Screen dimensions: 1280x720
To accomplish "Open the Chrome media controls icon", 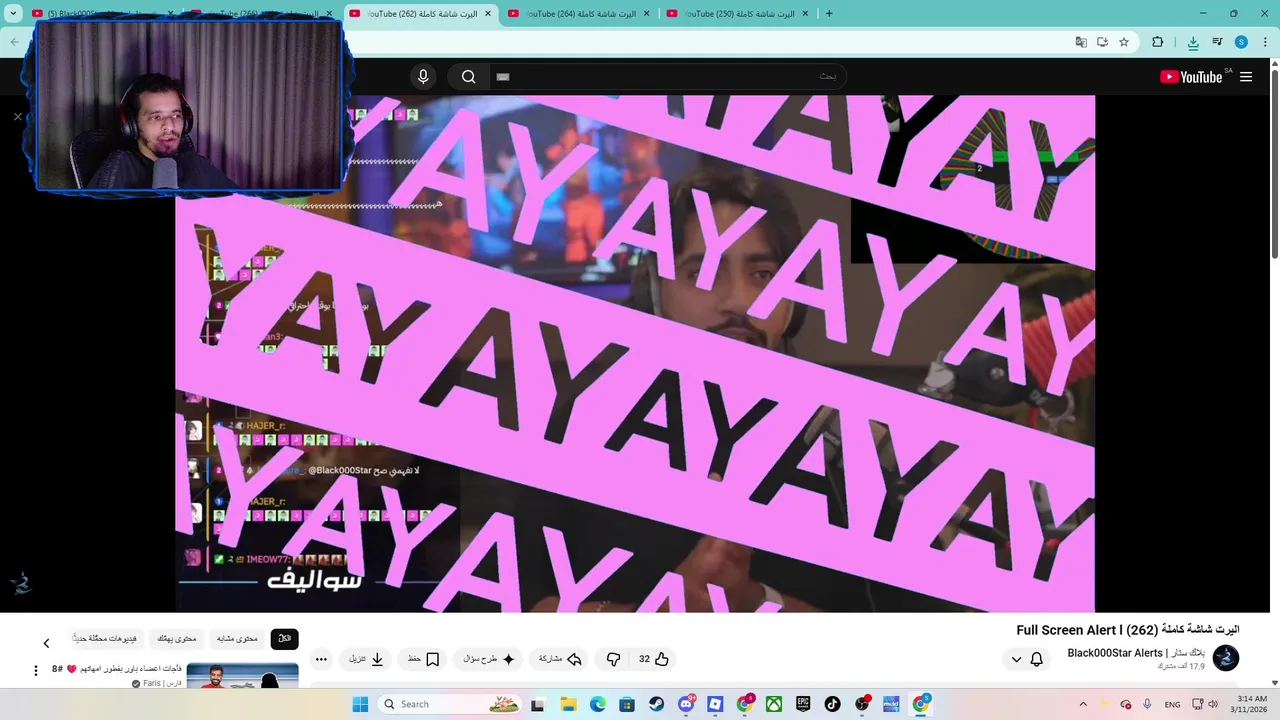I will (x=1217, y=42).
